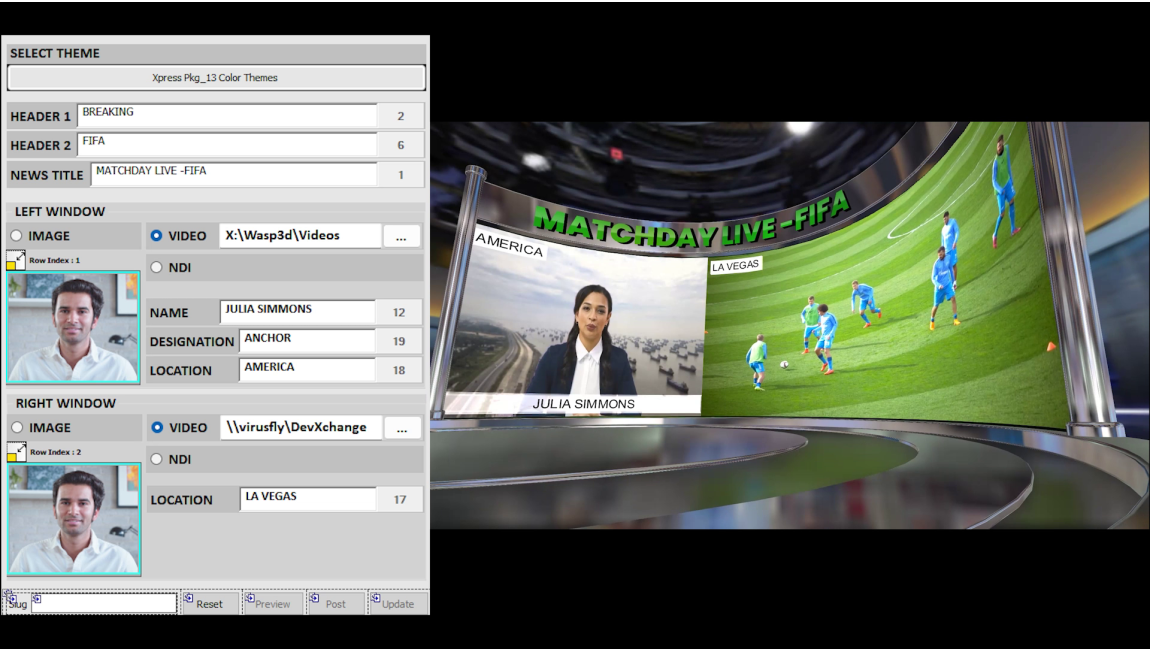Click the Left Window presenter thumbnail
This screenshot has width=1150, height=650.
coord(74,329)
